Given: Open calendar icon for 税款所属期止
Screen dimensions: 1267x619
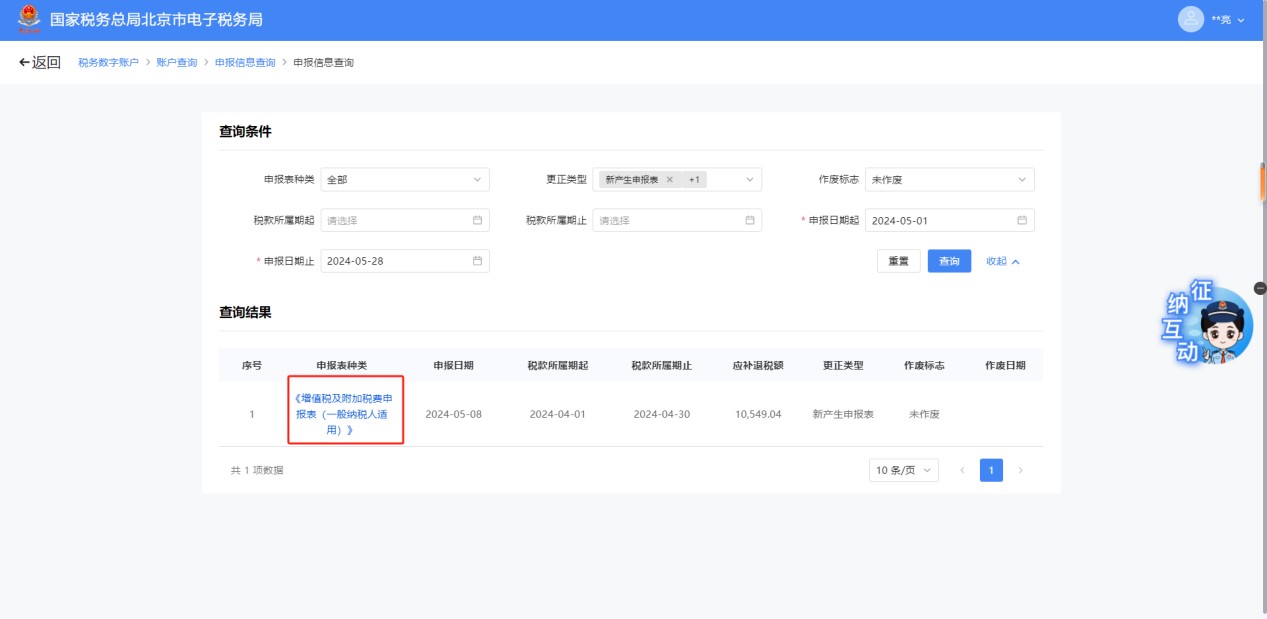Looking at the screenshot, I should 750,220.
